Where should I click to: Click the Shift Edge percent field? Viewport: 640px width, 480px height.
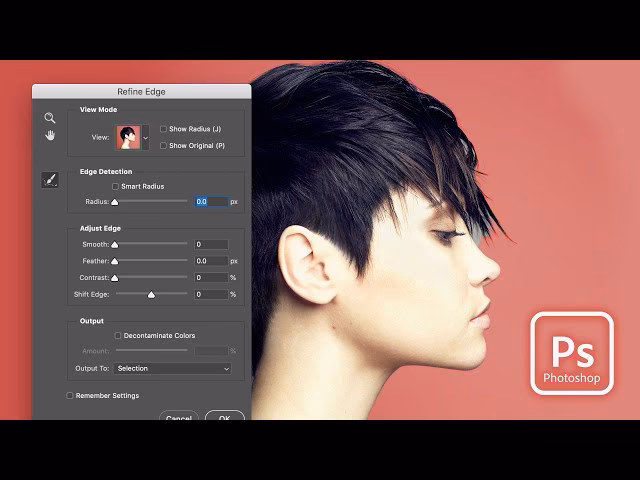click(x=211, y=294)
